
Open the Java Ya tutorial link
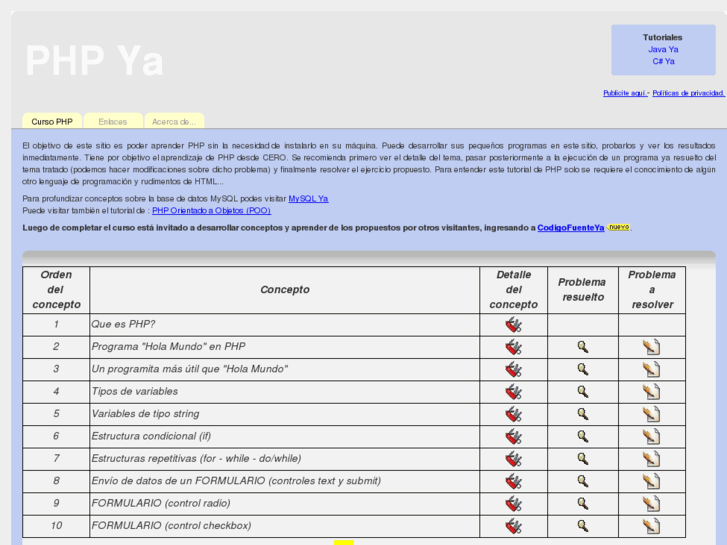(663, 49)
